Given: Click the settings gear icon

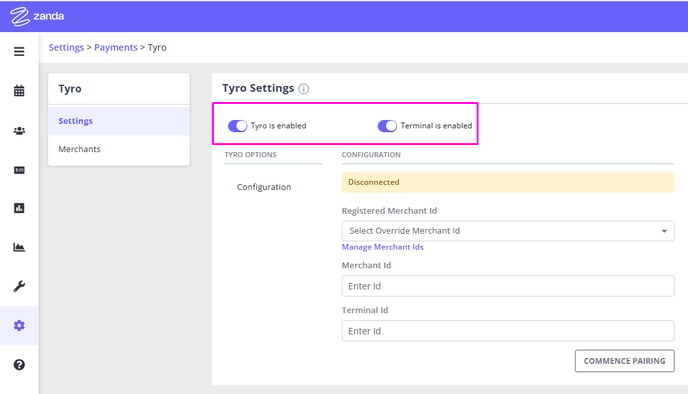Looking at the screenshot, I should 19,326.
